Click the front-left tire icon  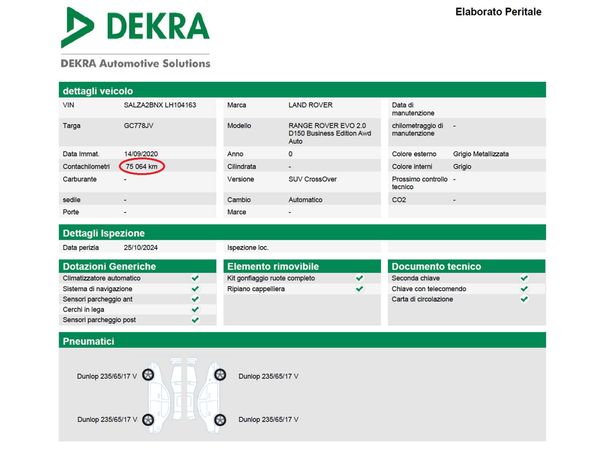148,375
